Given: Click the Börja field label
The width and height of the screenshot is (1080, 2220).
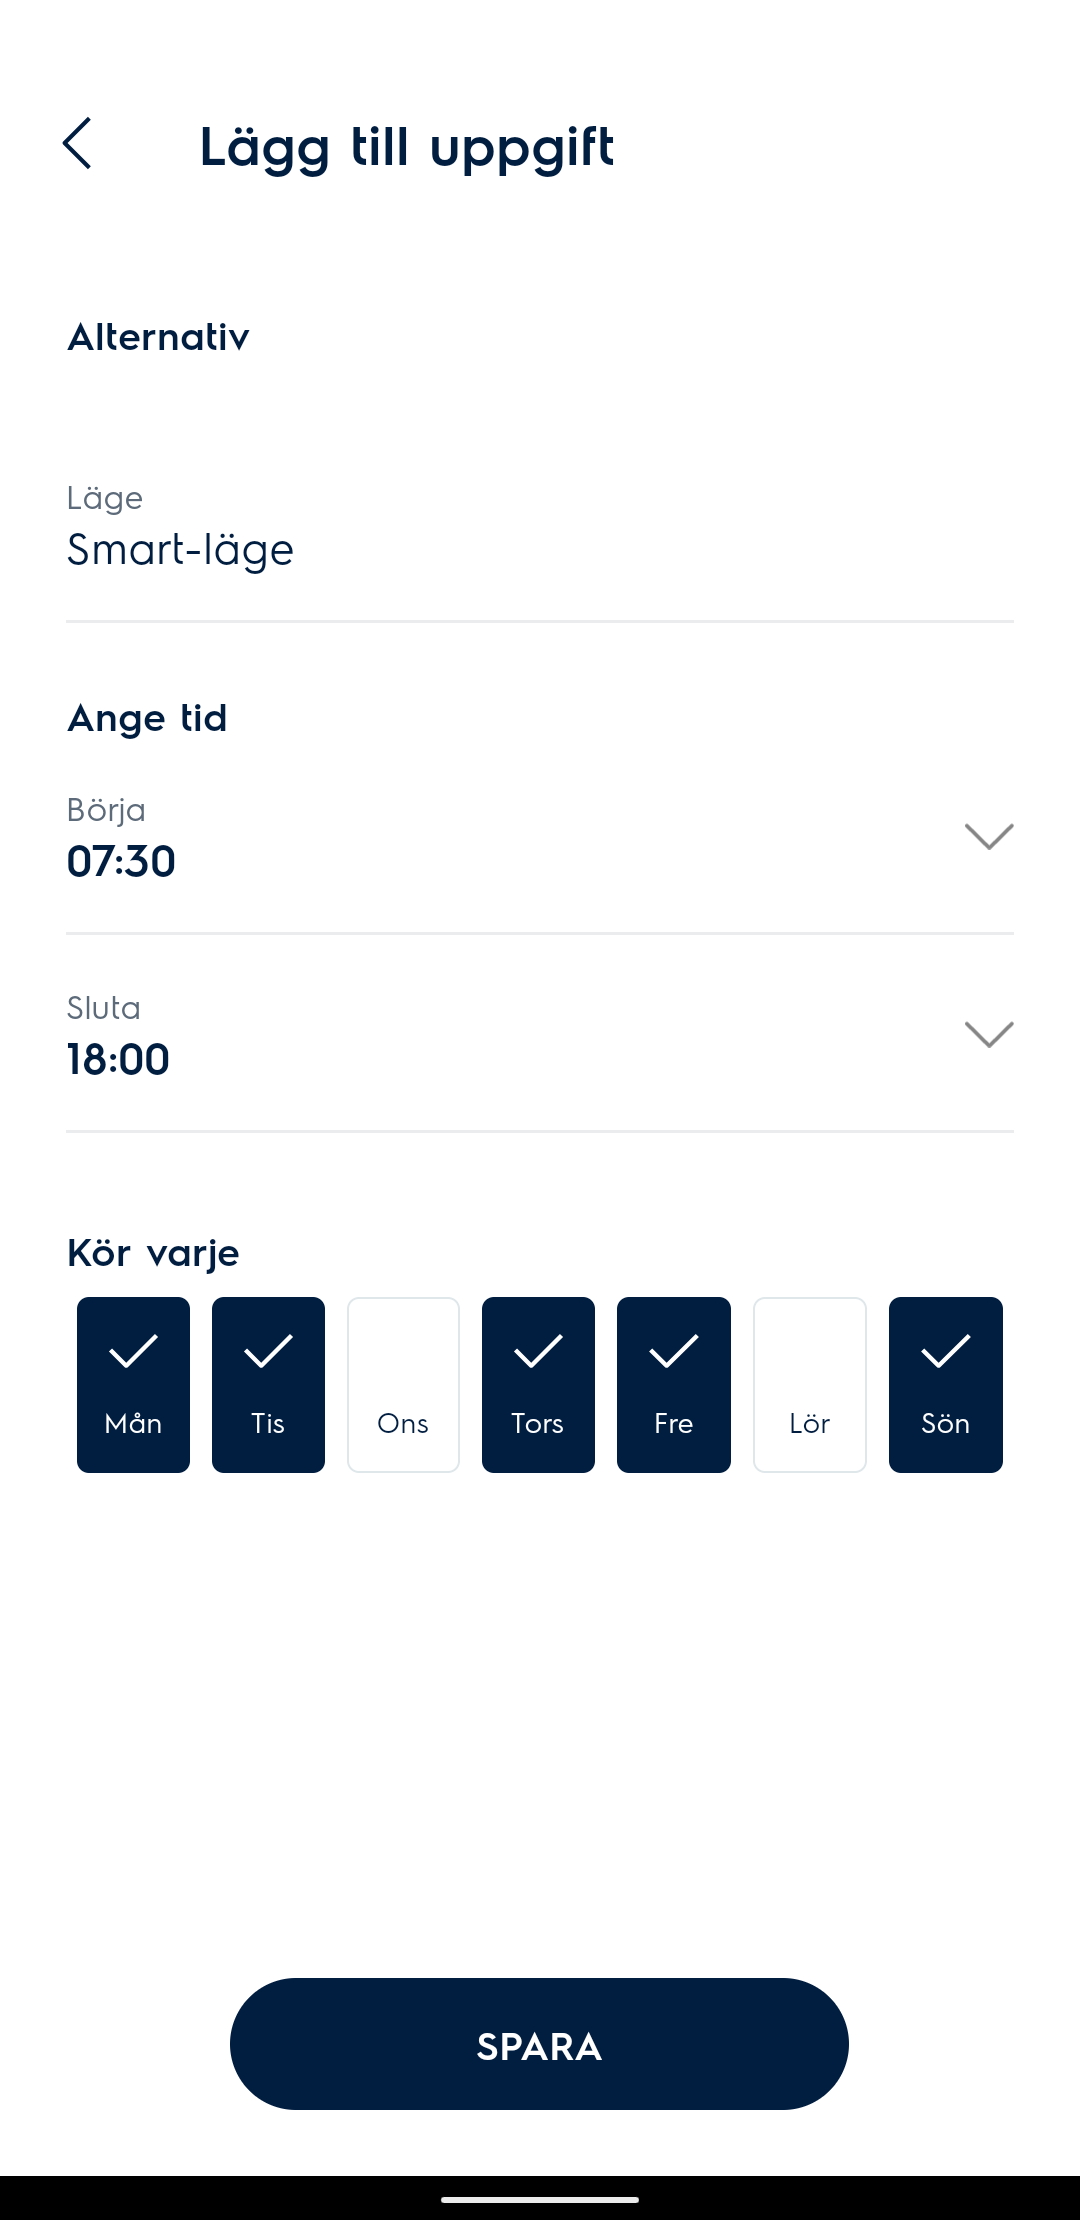Looking at the screenshot, I should [x=106, y=809].
